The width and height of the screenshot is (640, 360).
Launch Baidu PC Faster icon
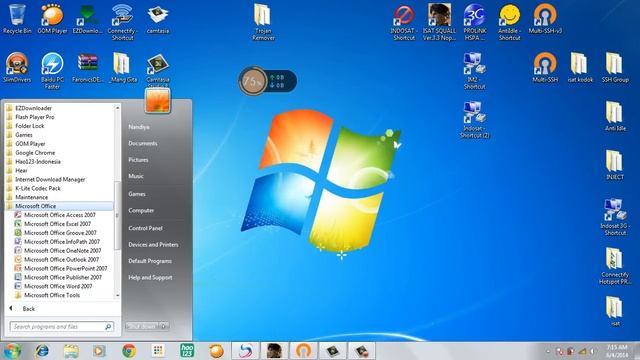[x=52, y=71]
